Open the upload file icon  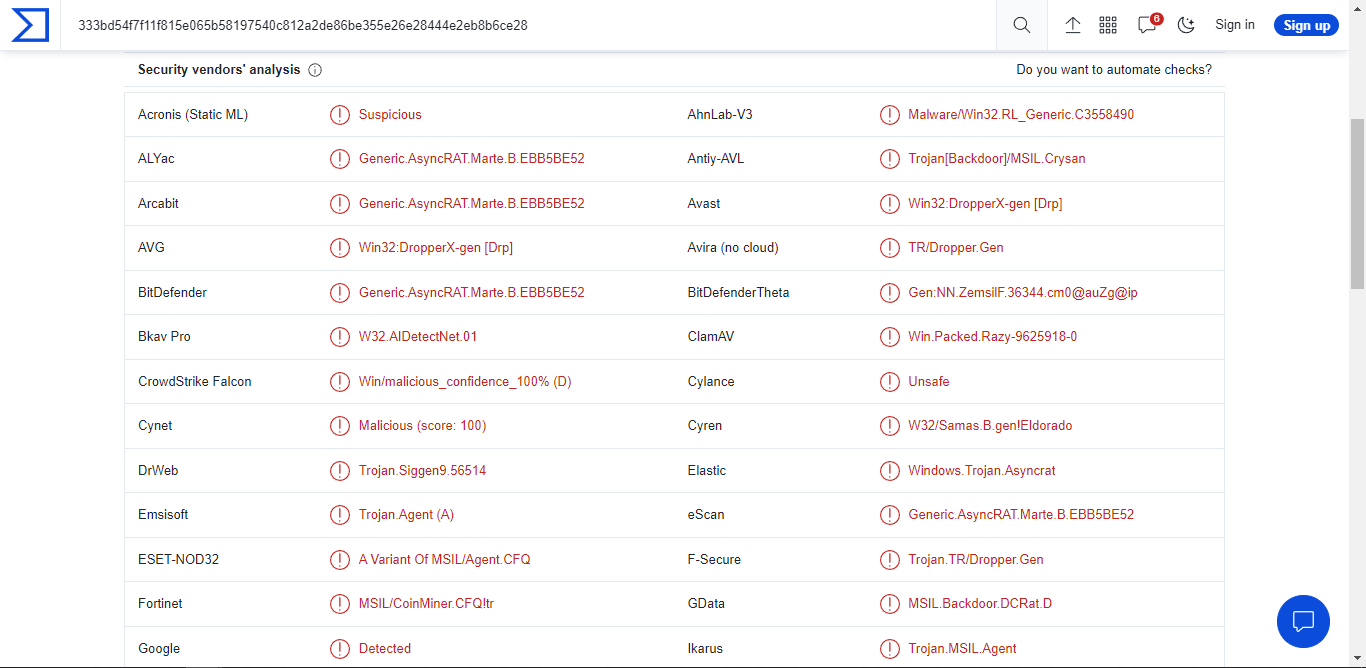(x=1073, y=25)
